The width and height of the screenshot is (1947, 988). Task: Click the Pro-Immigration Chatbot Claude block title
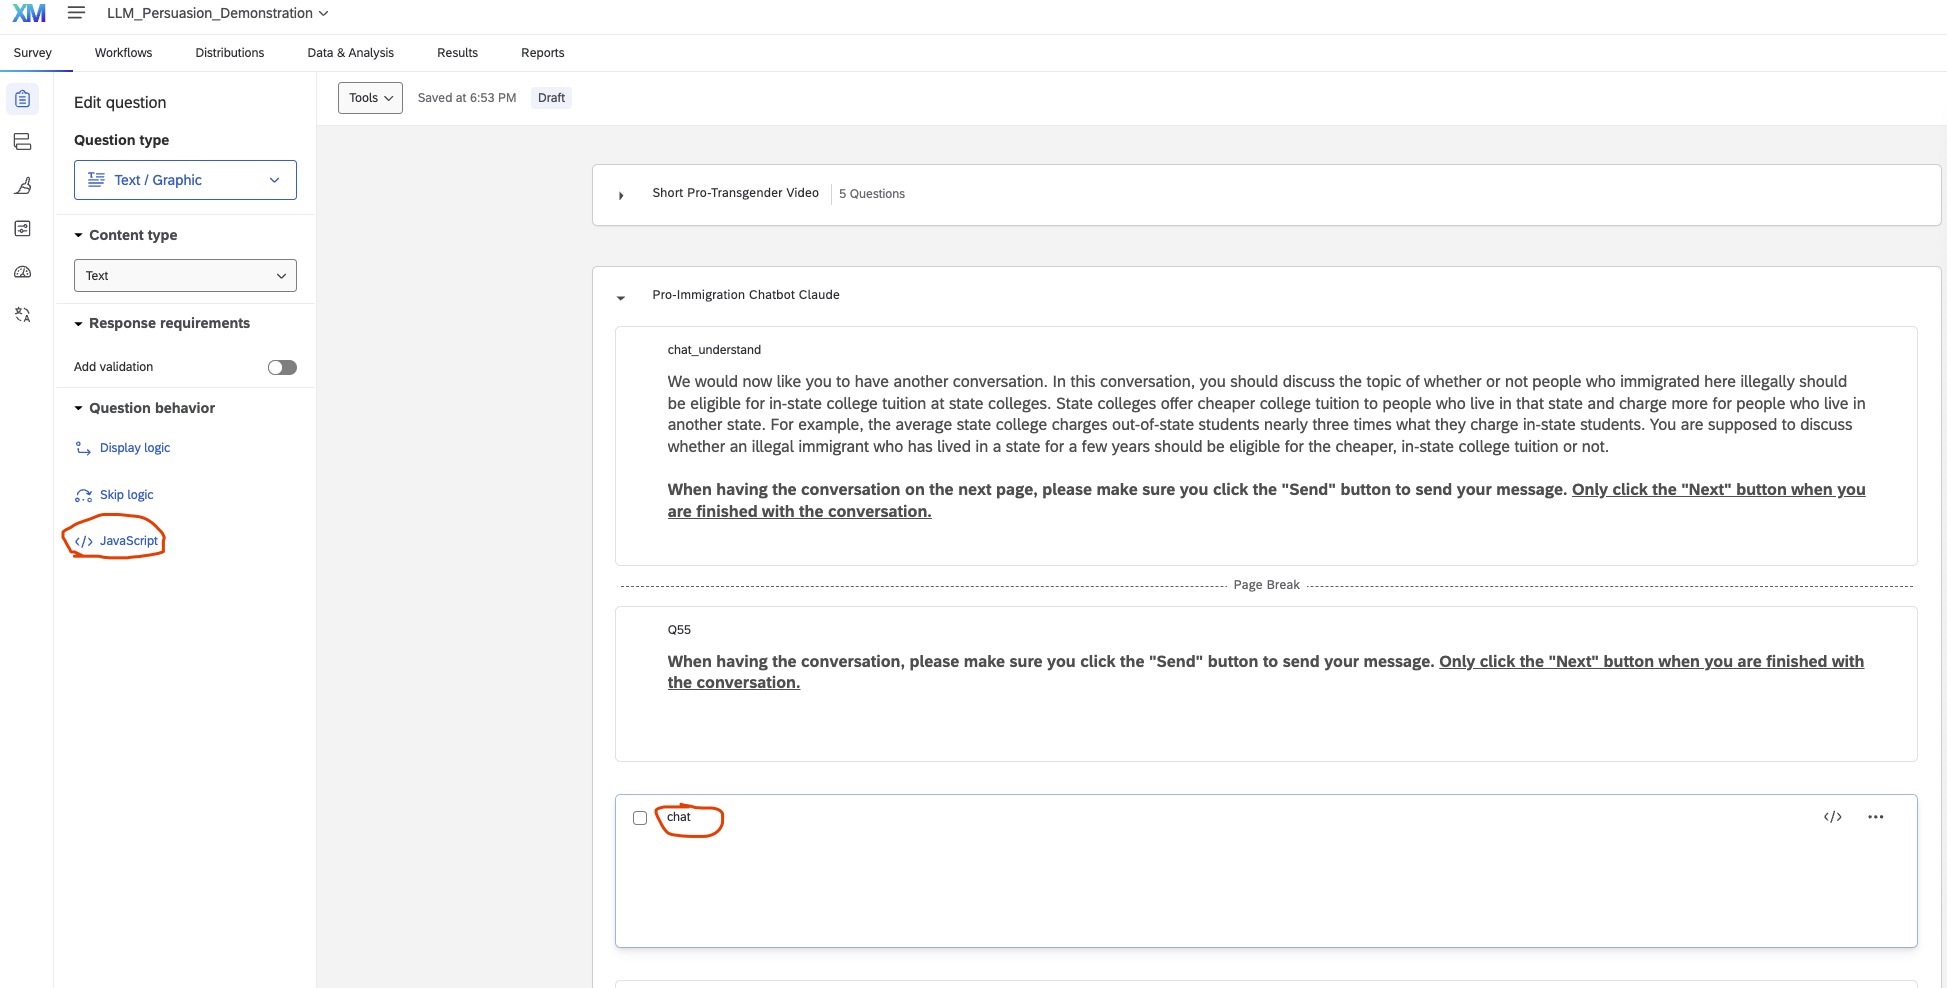[x=746, y=295]
